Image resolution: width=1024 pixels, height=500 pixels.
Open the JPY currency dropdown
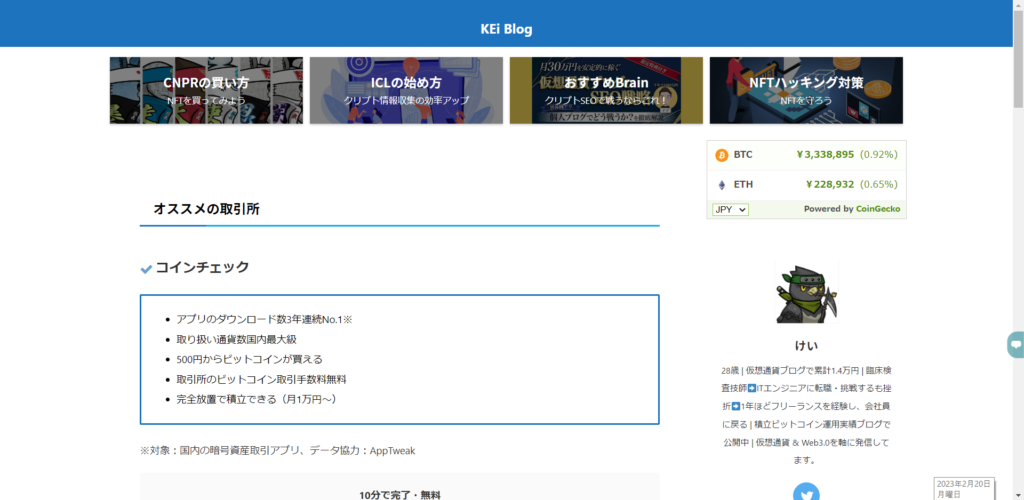730,210
